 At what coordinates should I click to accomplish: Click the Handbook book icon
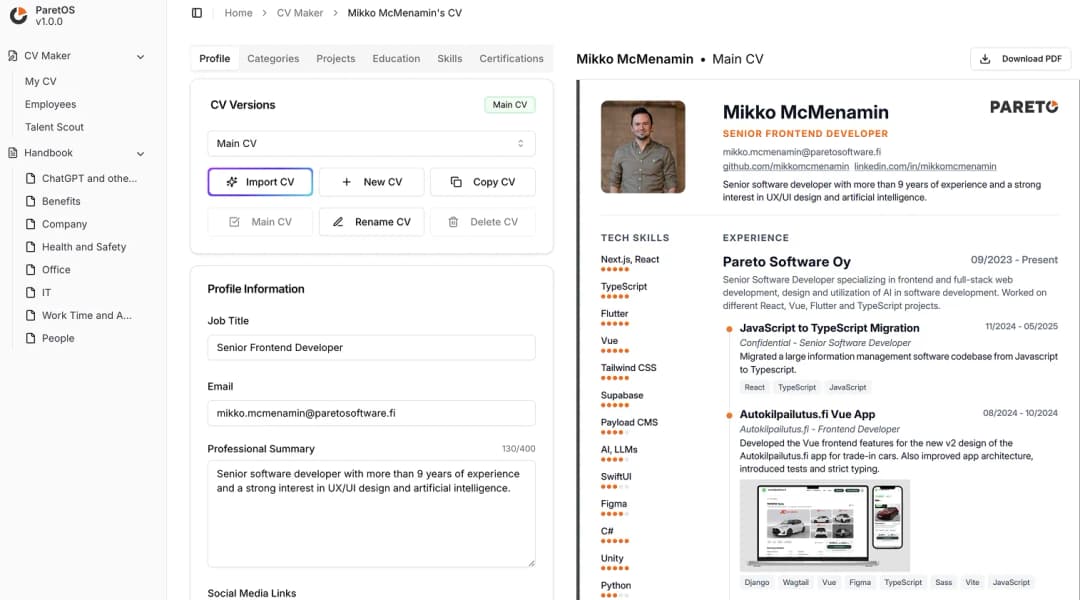point(13,153)
